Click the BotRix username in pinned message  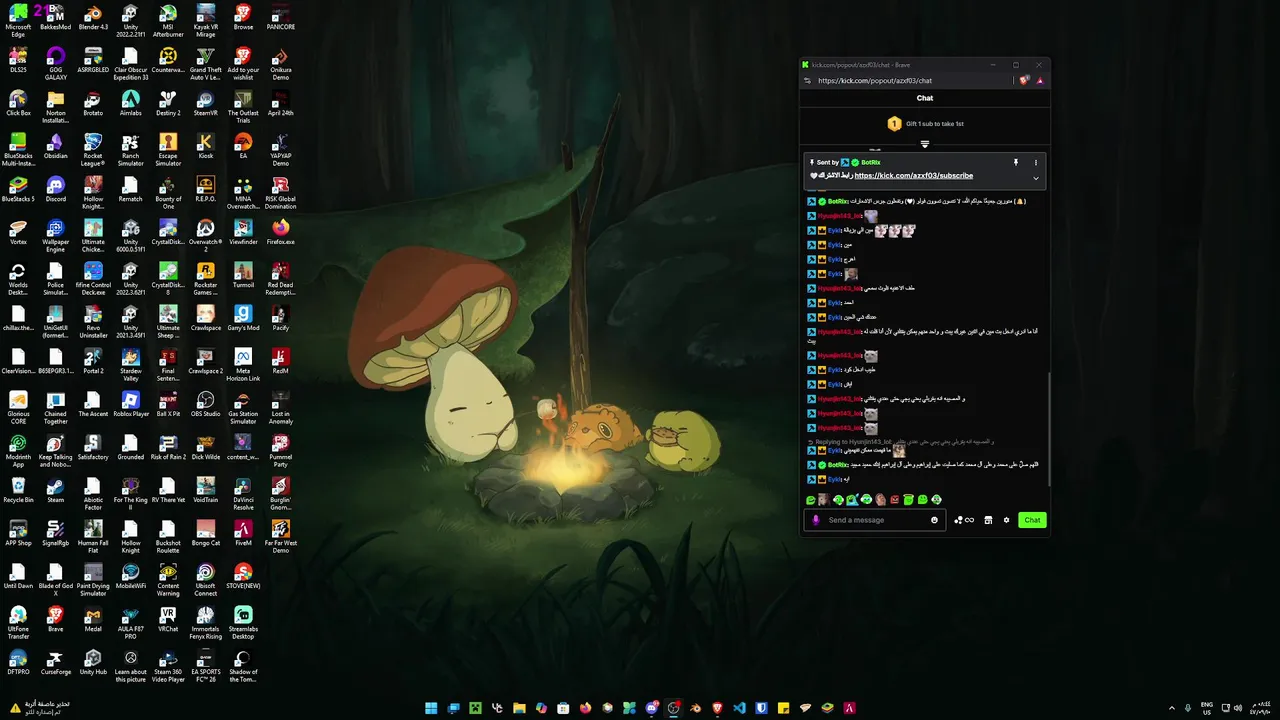point(870,162)
